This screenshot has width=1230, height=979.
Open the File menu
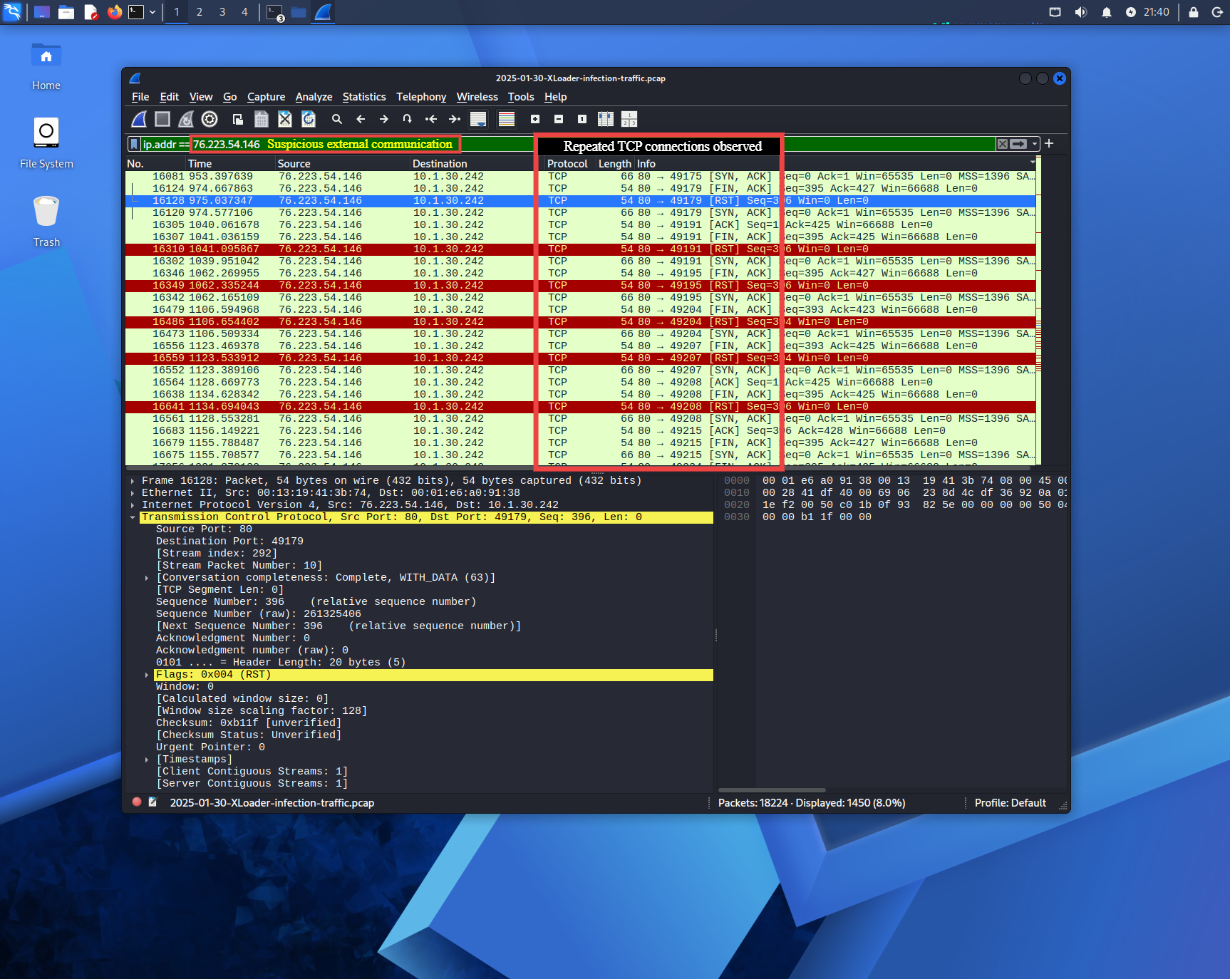(x=140, y=97)
